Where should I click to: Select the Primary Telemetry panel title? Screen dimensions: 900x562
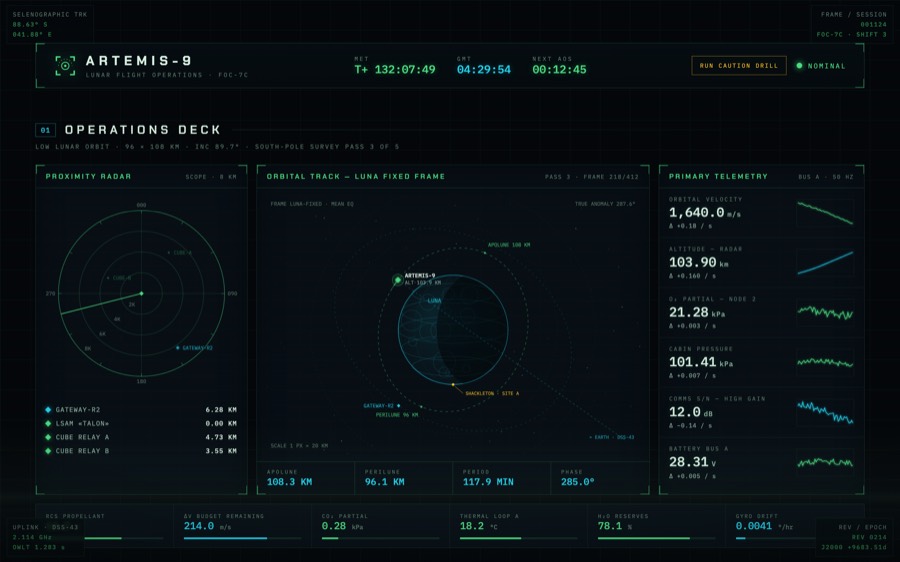[718, 176]
